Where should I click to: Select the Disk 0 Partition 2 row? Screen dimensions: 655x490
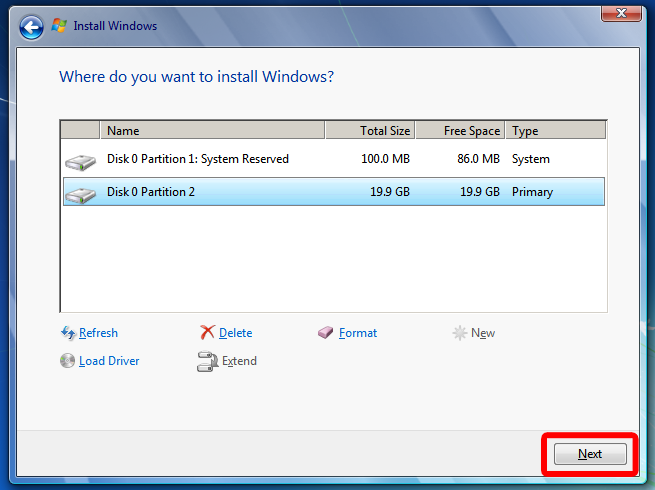(333, 192)
